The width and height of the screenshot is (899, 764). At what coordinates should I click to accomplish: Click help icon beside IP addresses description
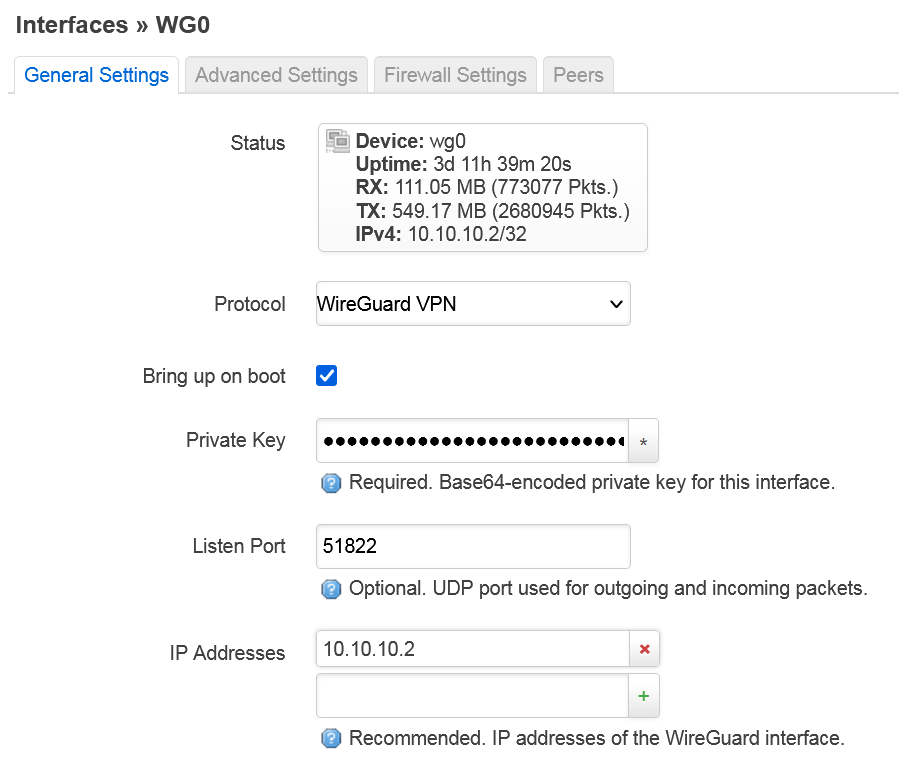click(x=331, y=738)
